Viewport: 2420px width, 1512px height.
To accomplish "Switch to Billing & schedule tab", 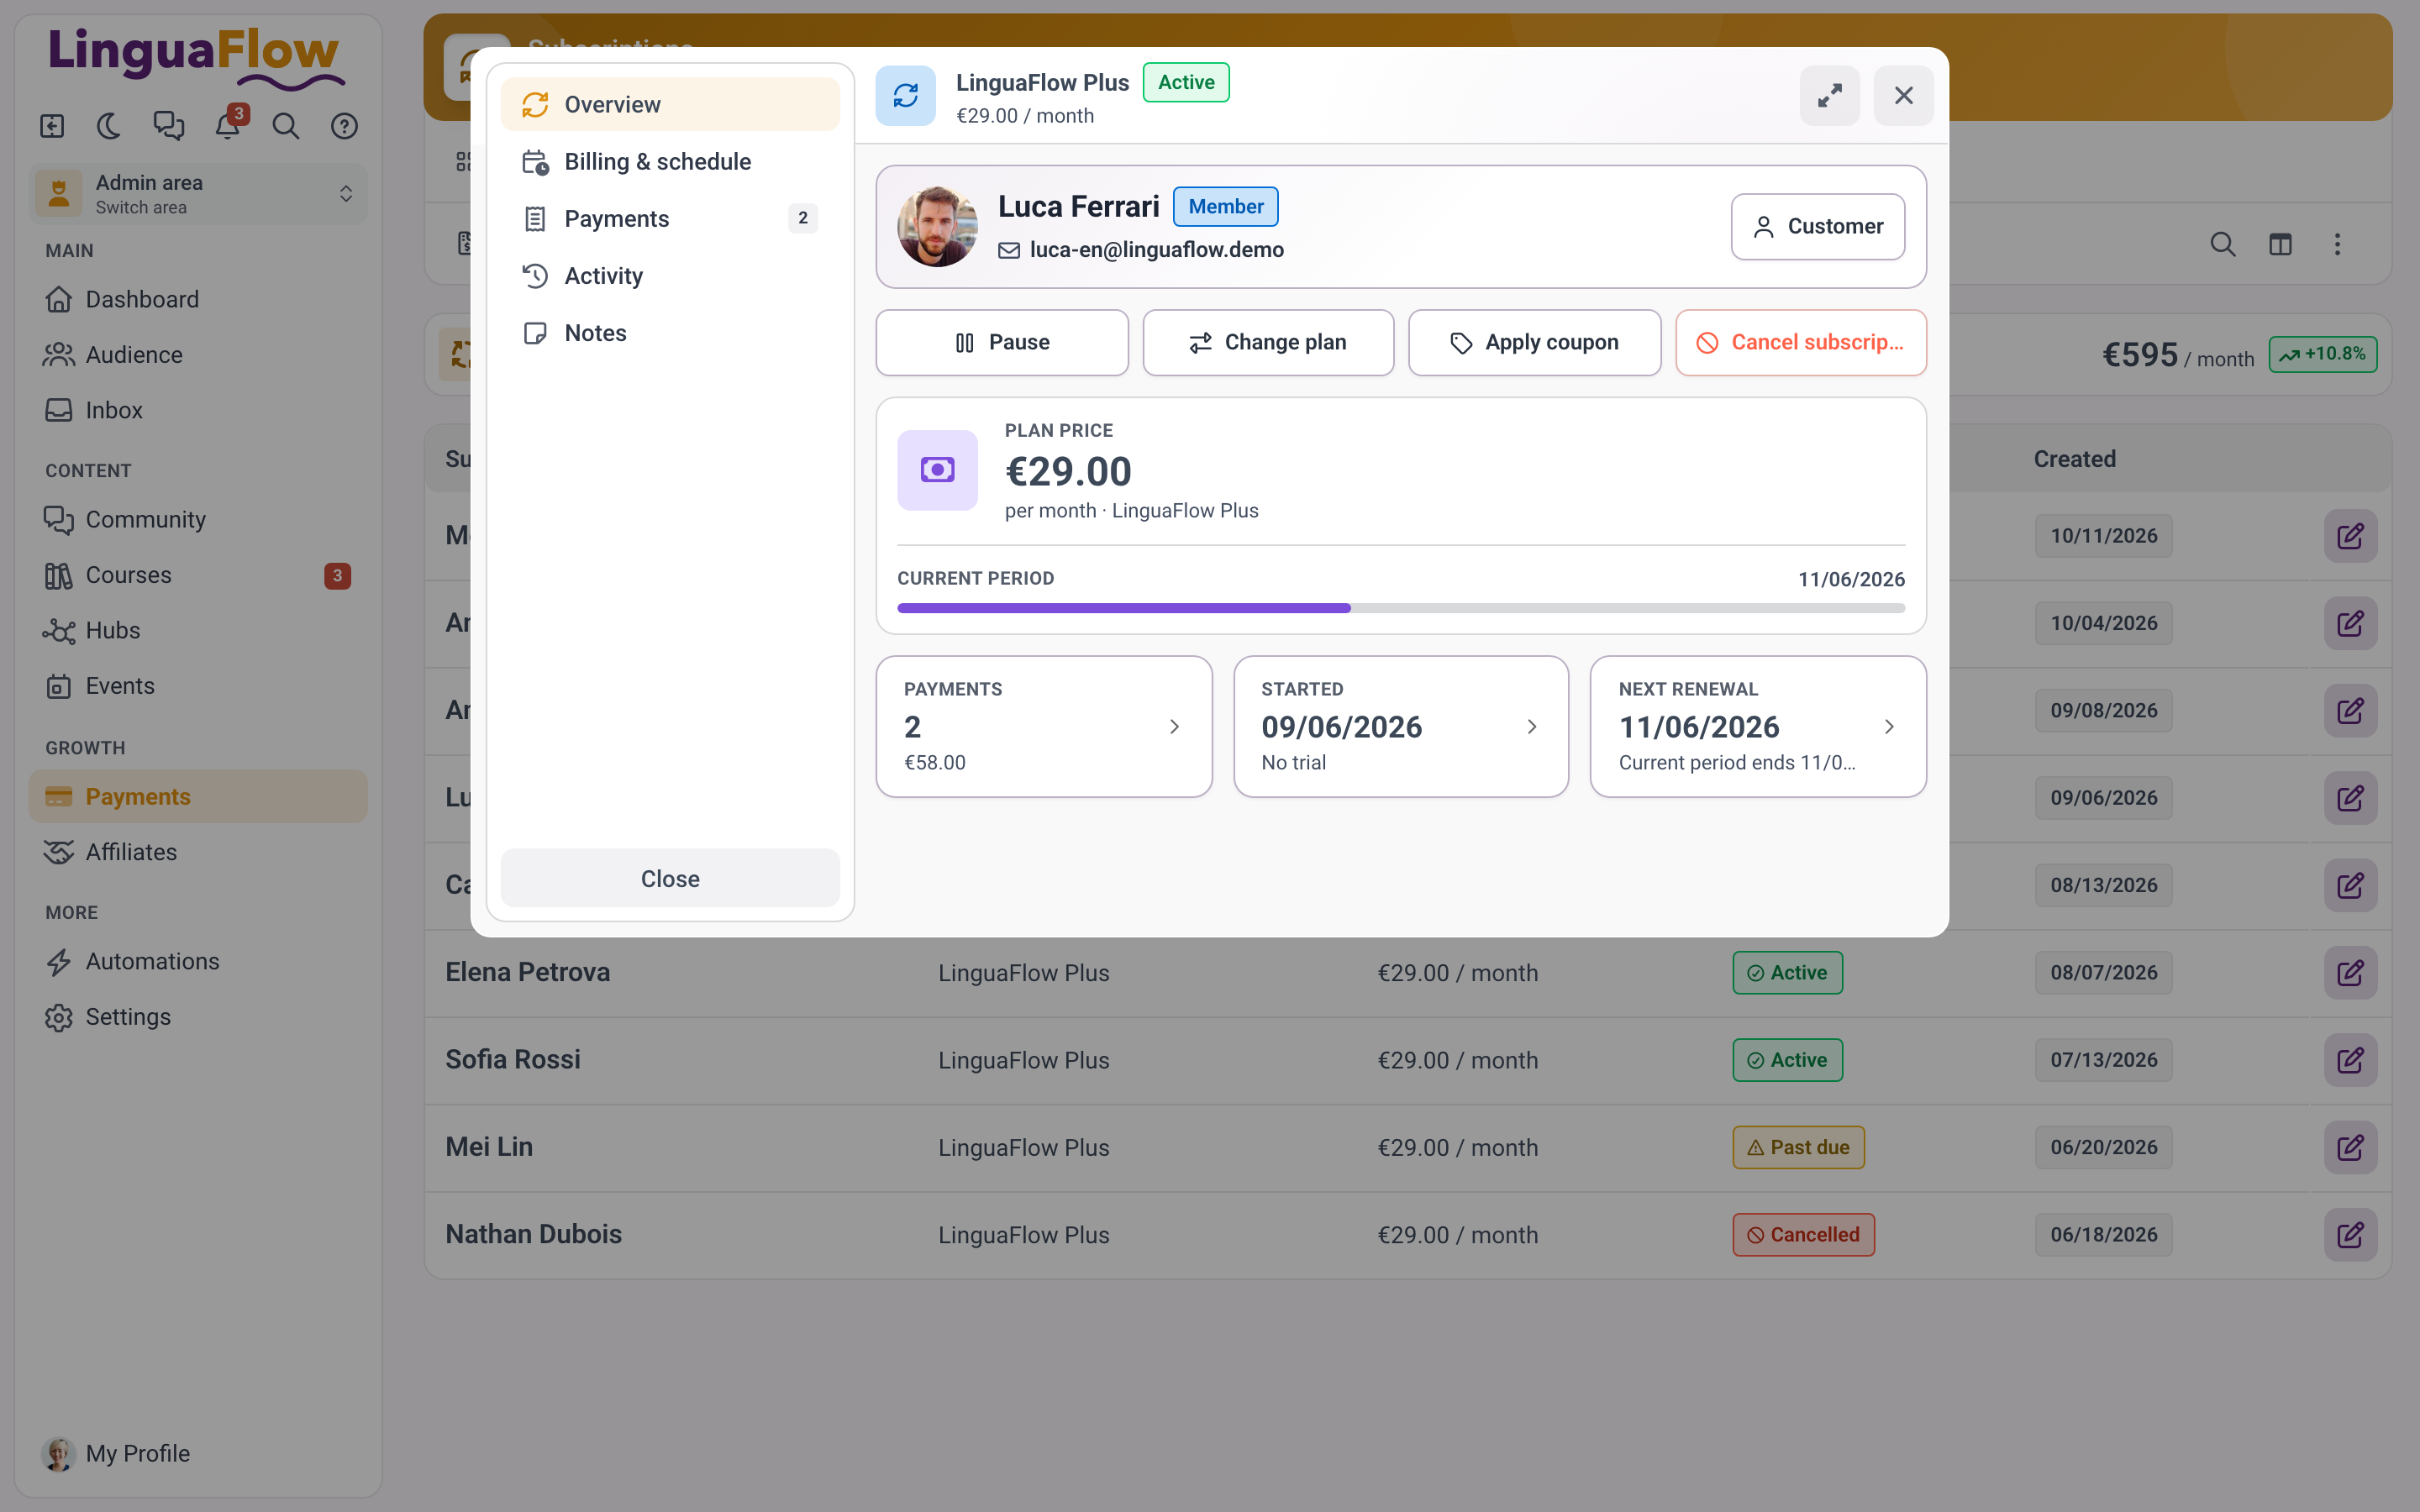I will point(670,162).
